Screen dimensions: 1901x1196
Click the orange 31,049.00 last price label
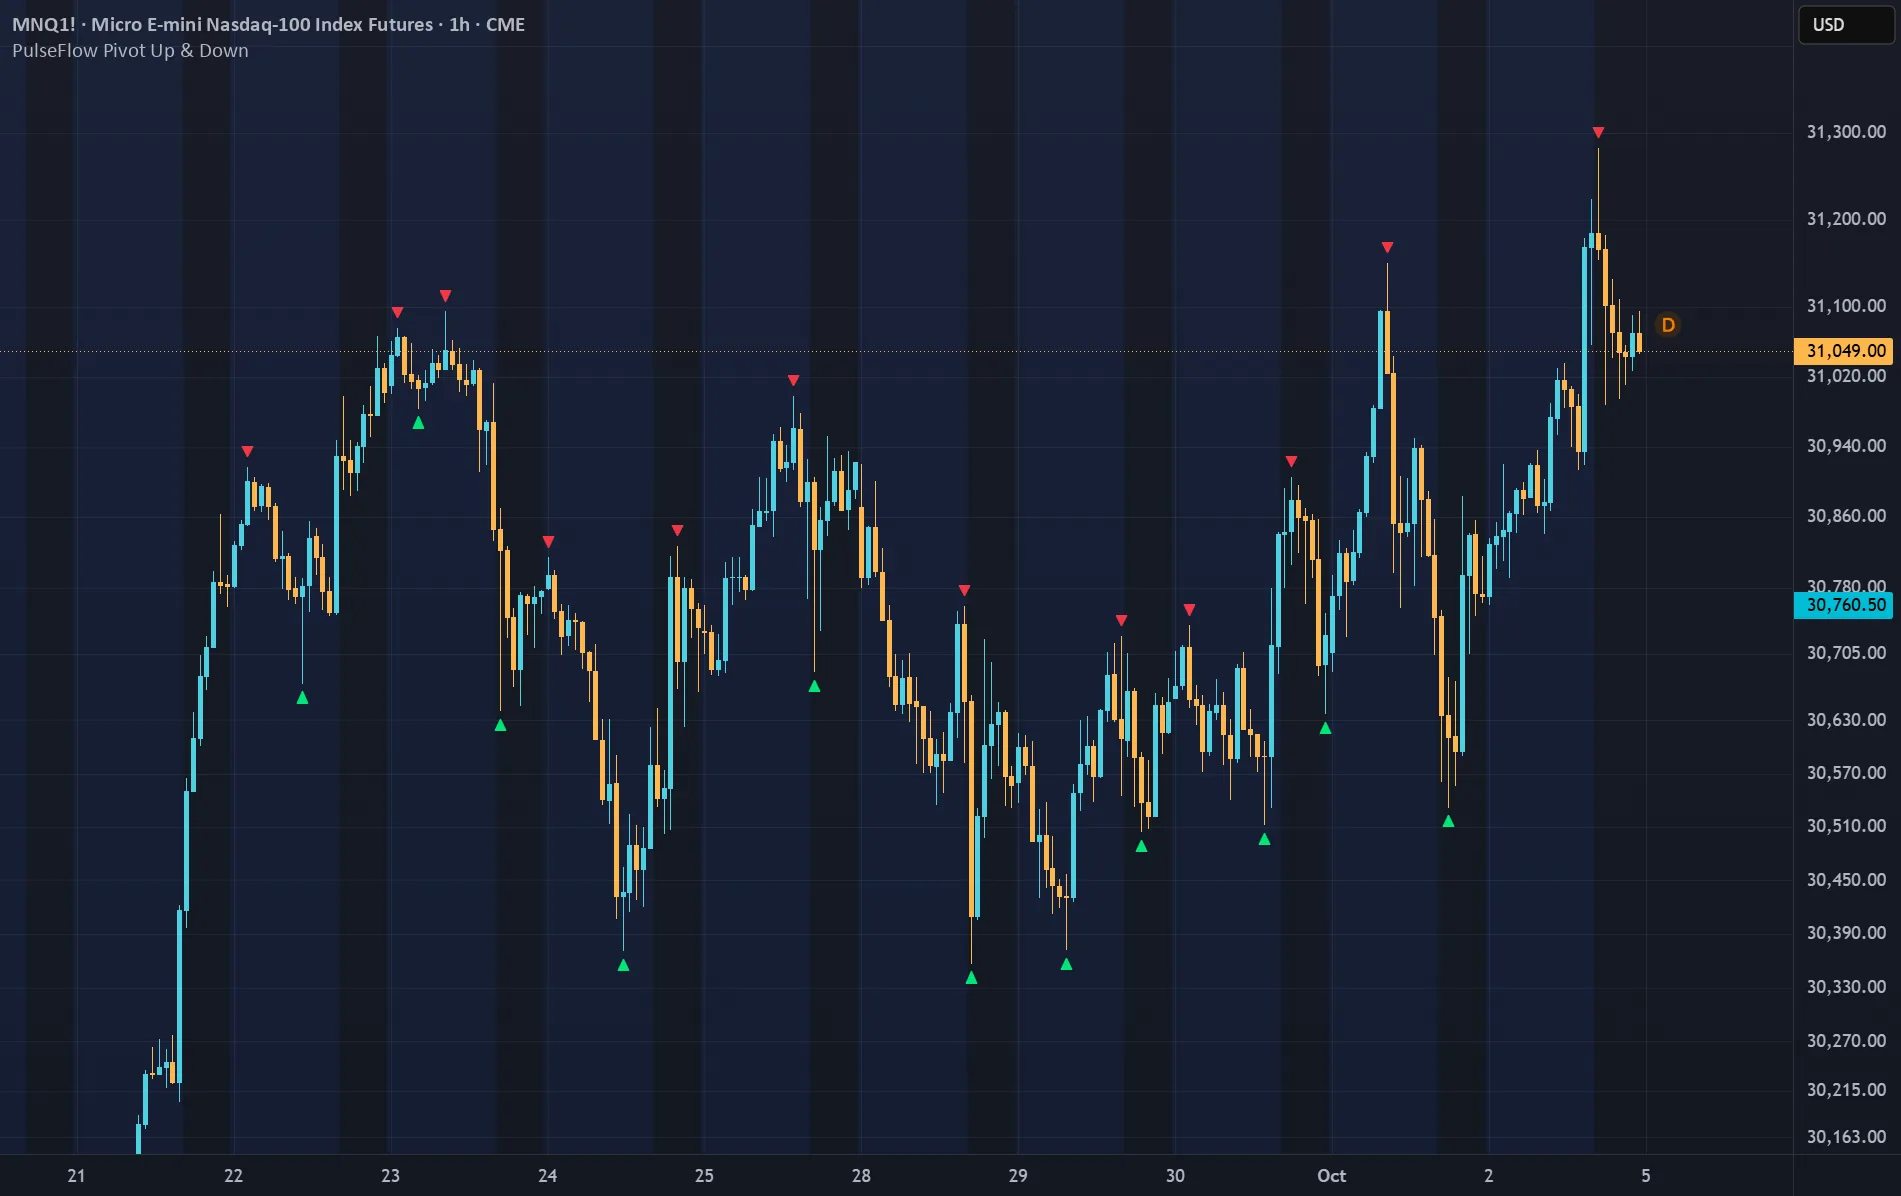coord(1844,351)
